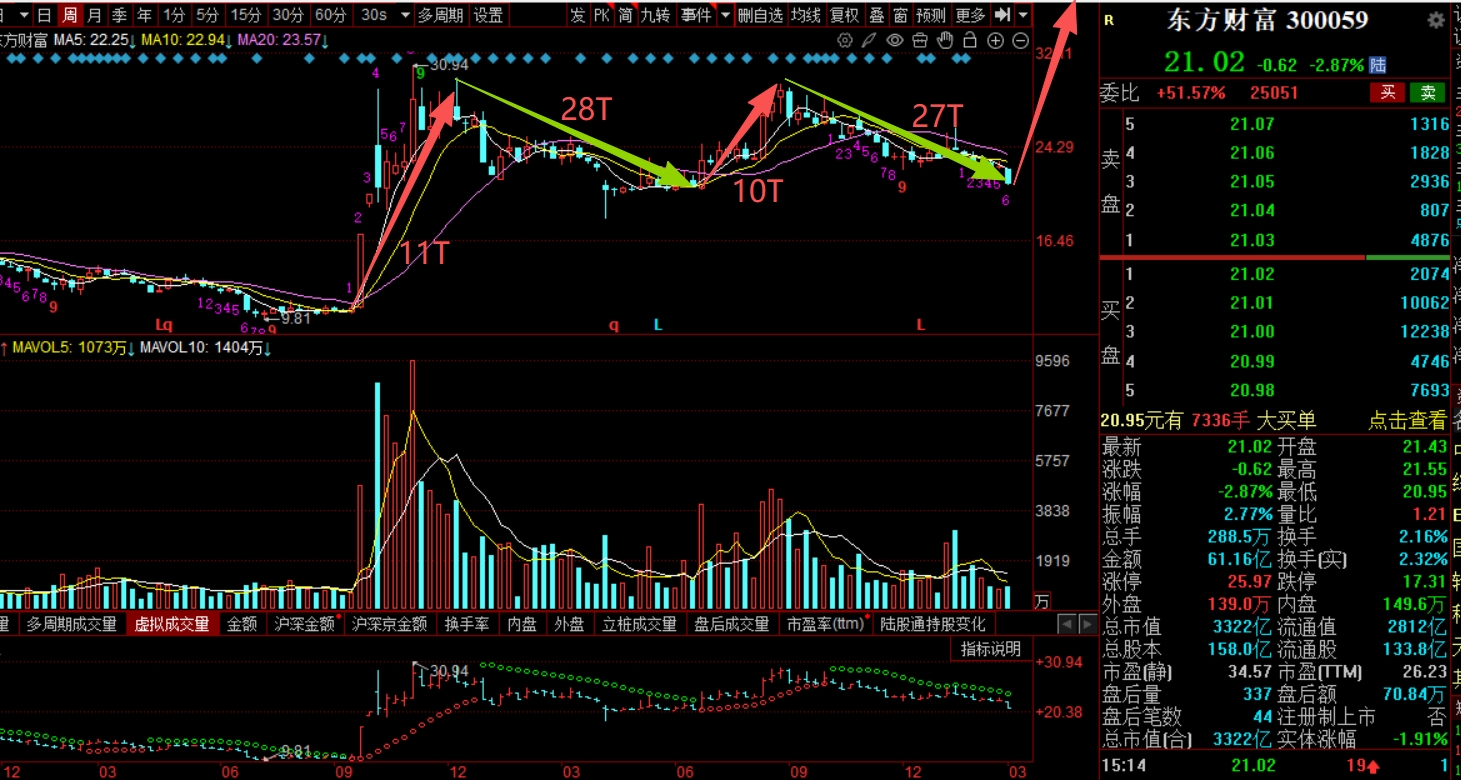Toggle the chart lock icon

[969, 40]
